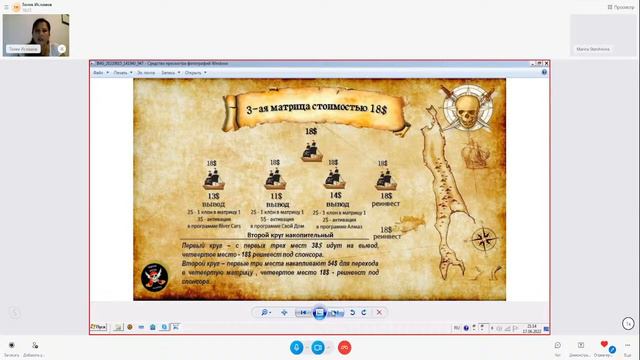Image resolution: width=640 pixels, height=360 pixels.
Task: Open the Открыть menu in photo viewer
Action: coord(193,73)
